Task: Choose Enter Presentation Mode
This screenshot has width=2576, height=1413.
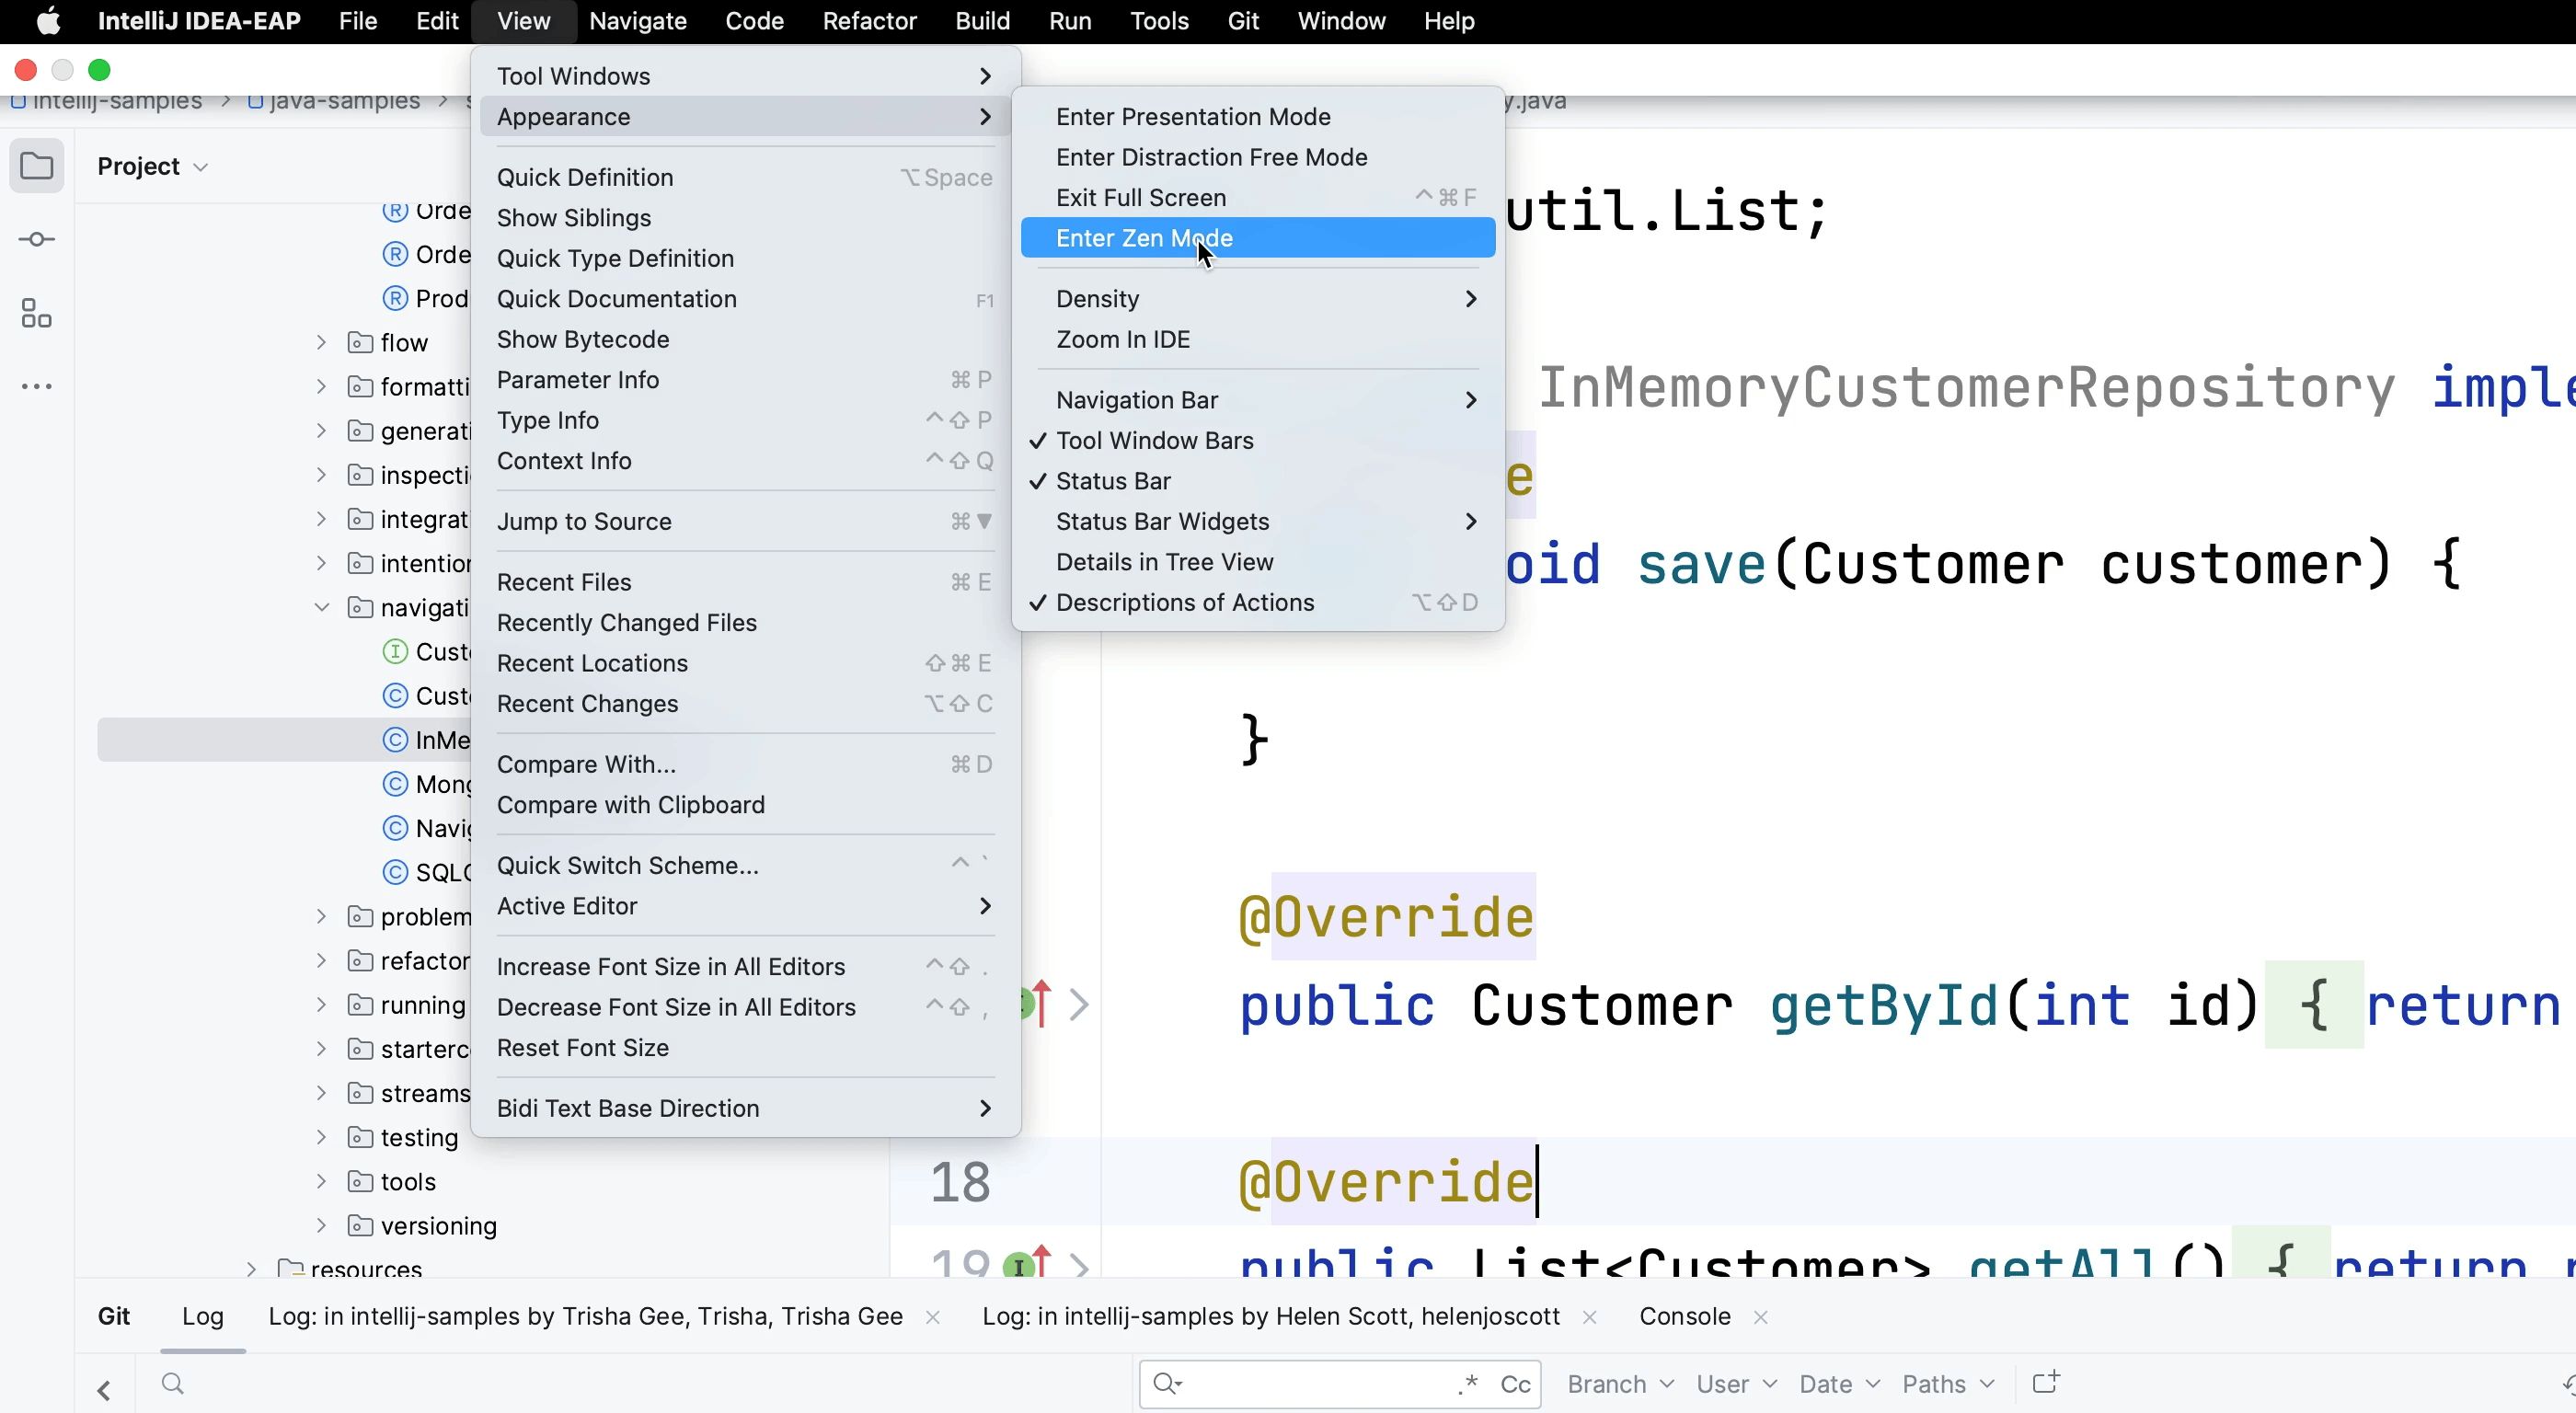Action: [x=1258, y=117]
